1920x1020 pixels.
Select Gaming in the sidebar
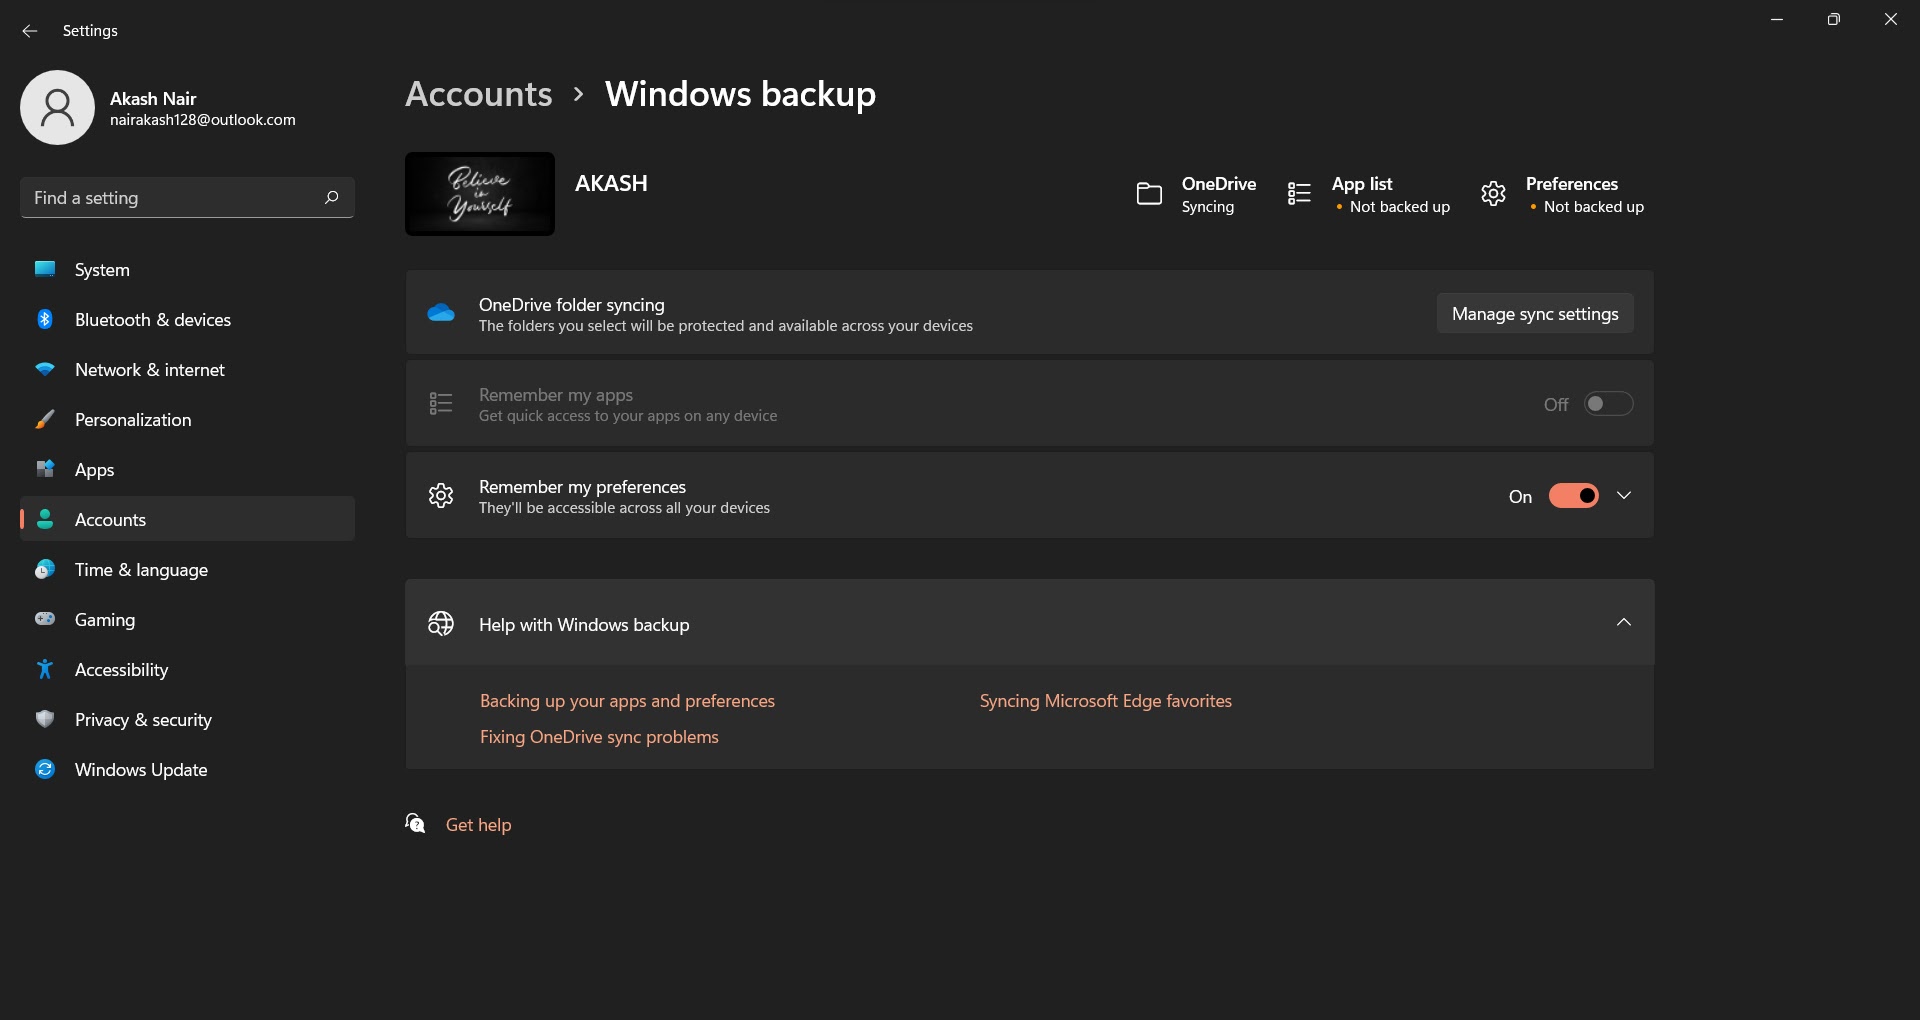tap(187, 619)
